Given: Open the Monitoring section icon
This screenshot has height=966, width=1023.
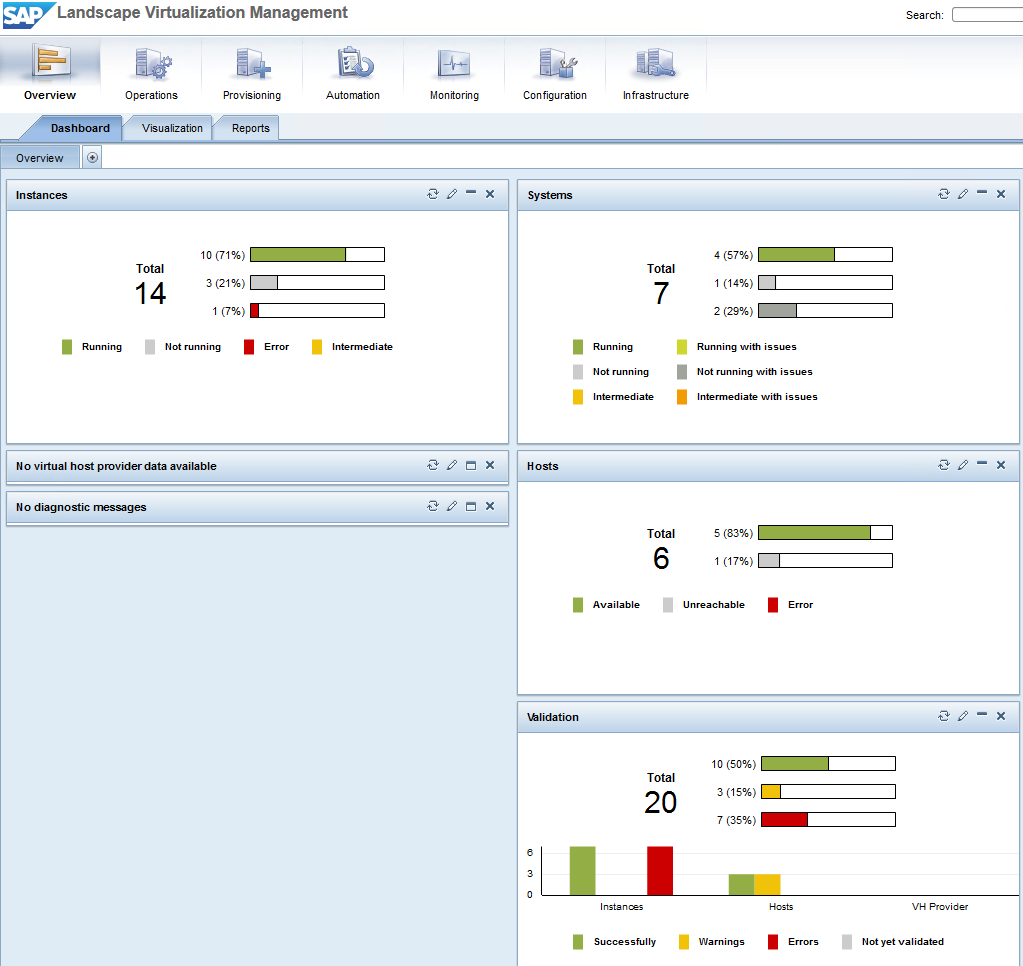Looking at the screenshot, I should (x=454, y=65).
